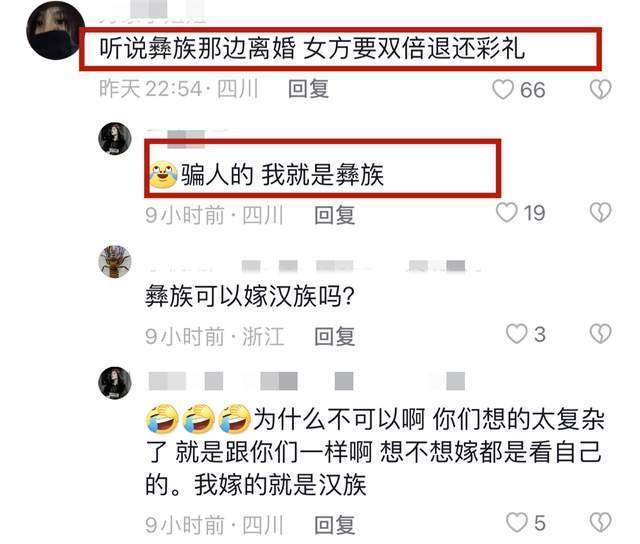The width and height of the screenshot is (640, 544).
Task: Open the avatar beside 彝族可以嫁汉族吗
Action: 115,262
